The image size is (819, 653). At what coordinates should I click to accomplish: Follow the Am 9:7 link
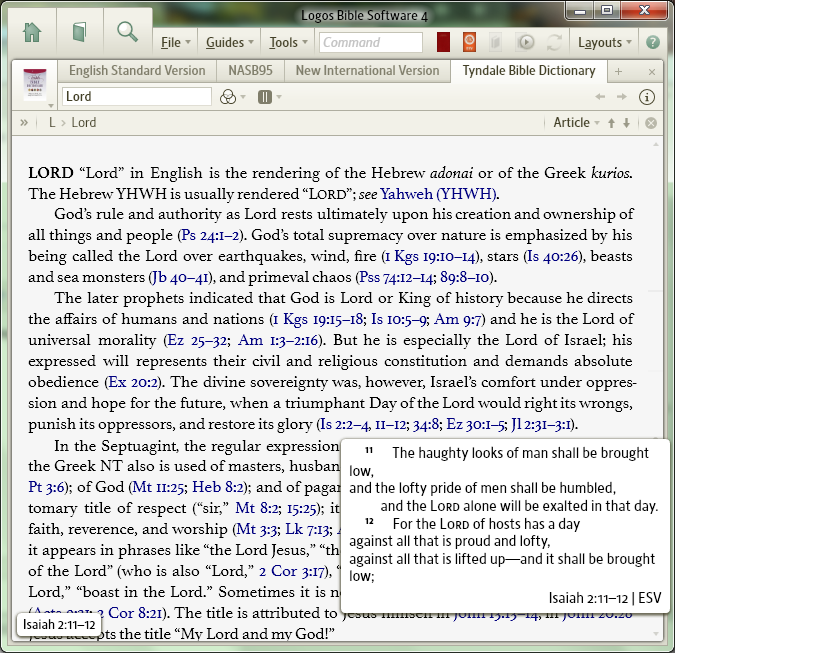pyautogui.click(x=458, y=319)
